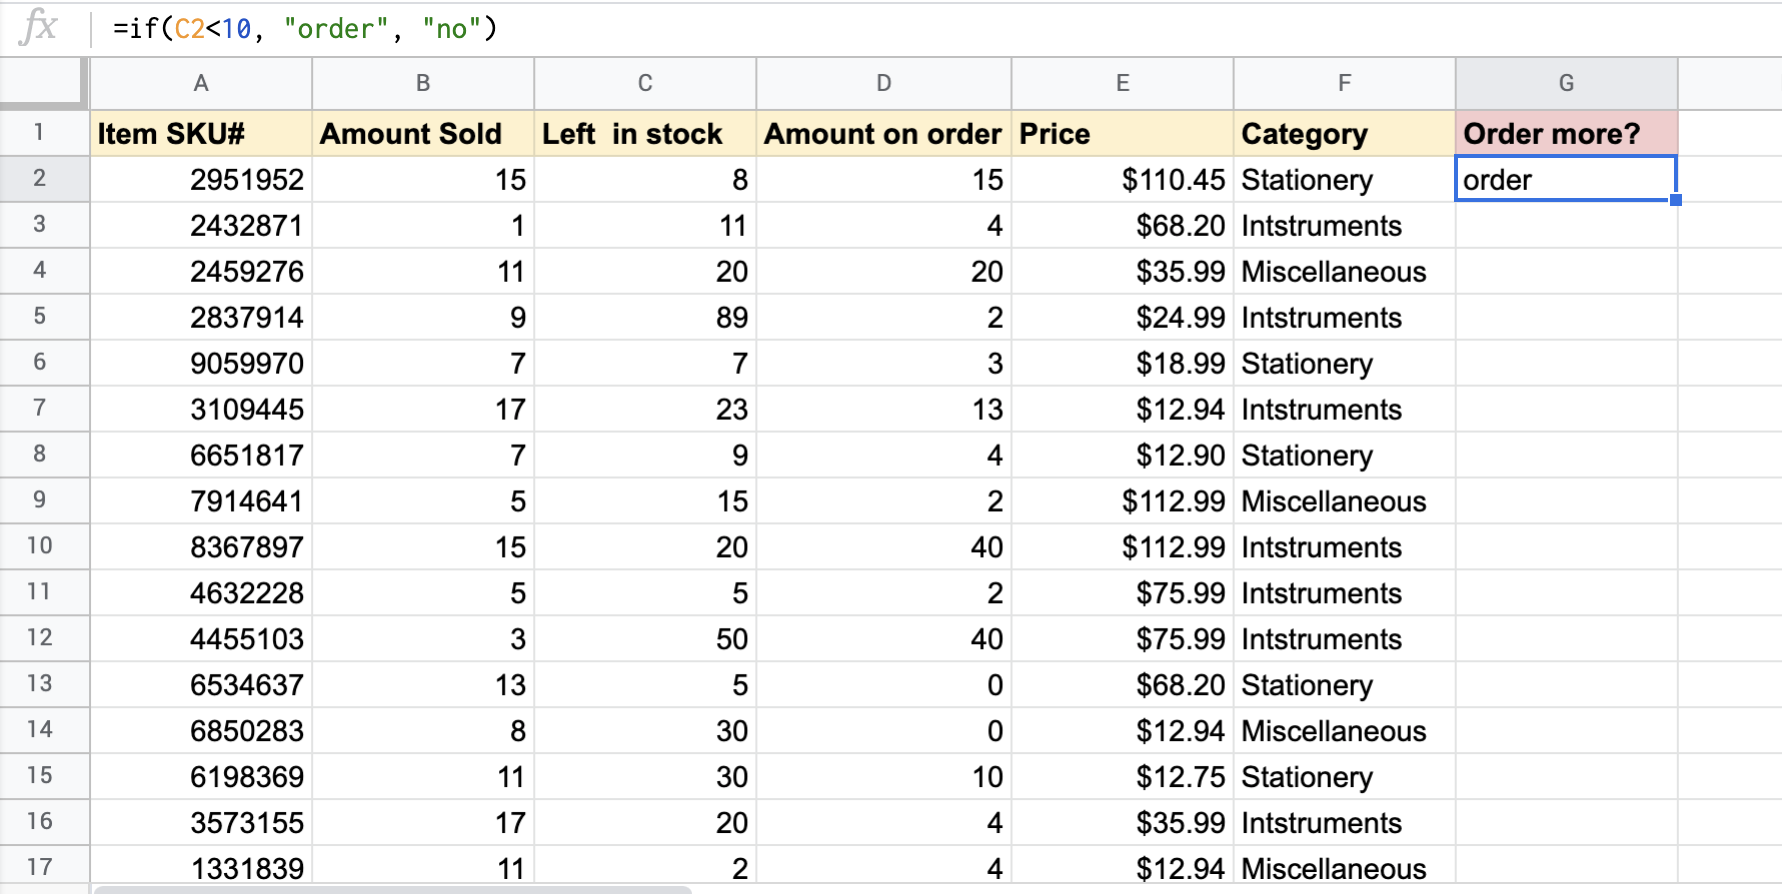1782x894 pixels.
Task: Click the "Order more?" header cell
Action: tap(1566, 133)
